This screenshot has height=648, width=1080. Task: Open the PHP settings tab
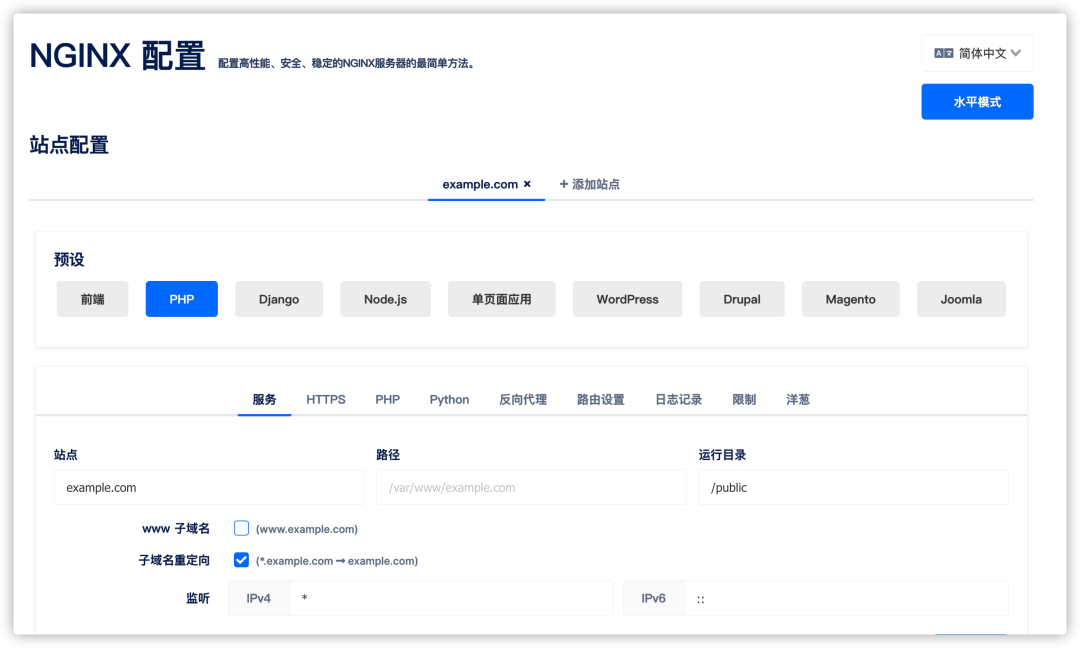pyautogui.click(x=388, y=399)
